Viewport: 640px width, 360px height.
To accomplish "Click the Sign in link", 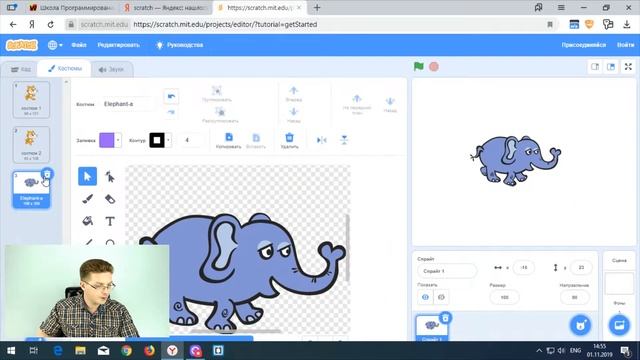I will pyautogui.click(x=625, y=45).
